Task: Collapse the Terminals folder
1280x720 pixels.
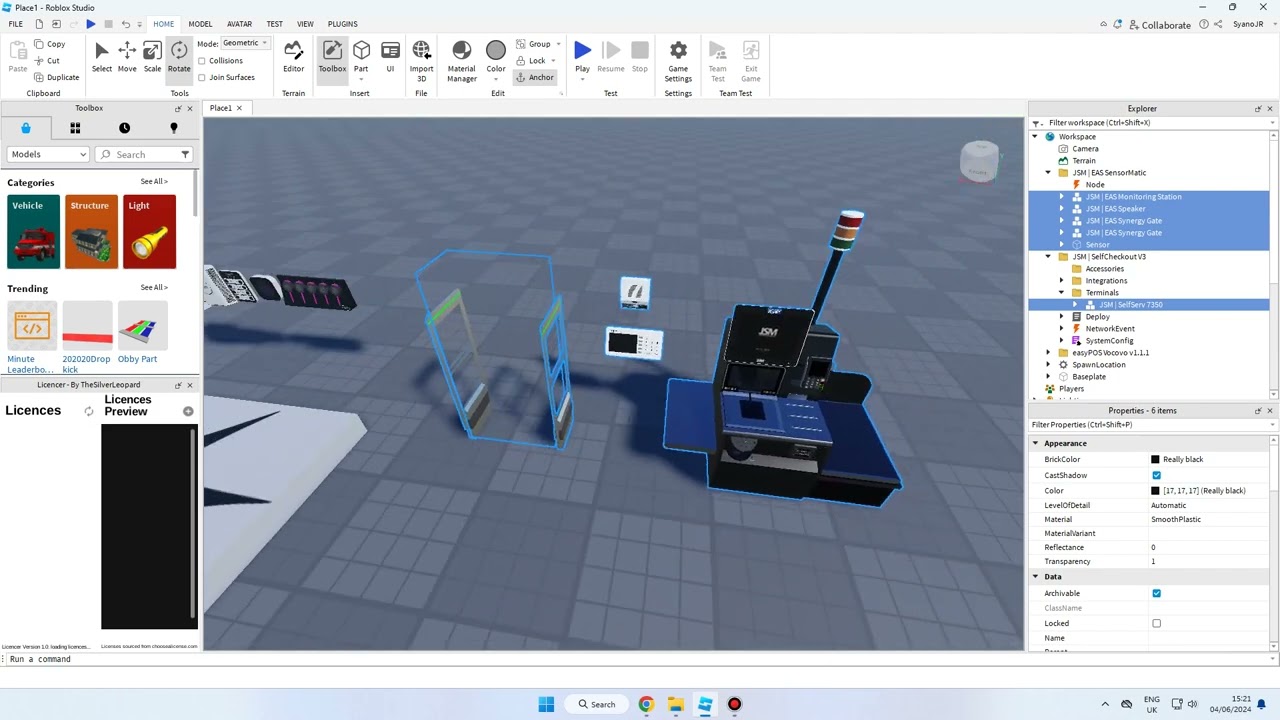Action: (x=1062, y=293)
